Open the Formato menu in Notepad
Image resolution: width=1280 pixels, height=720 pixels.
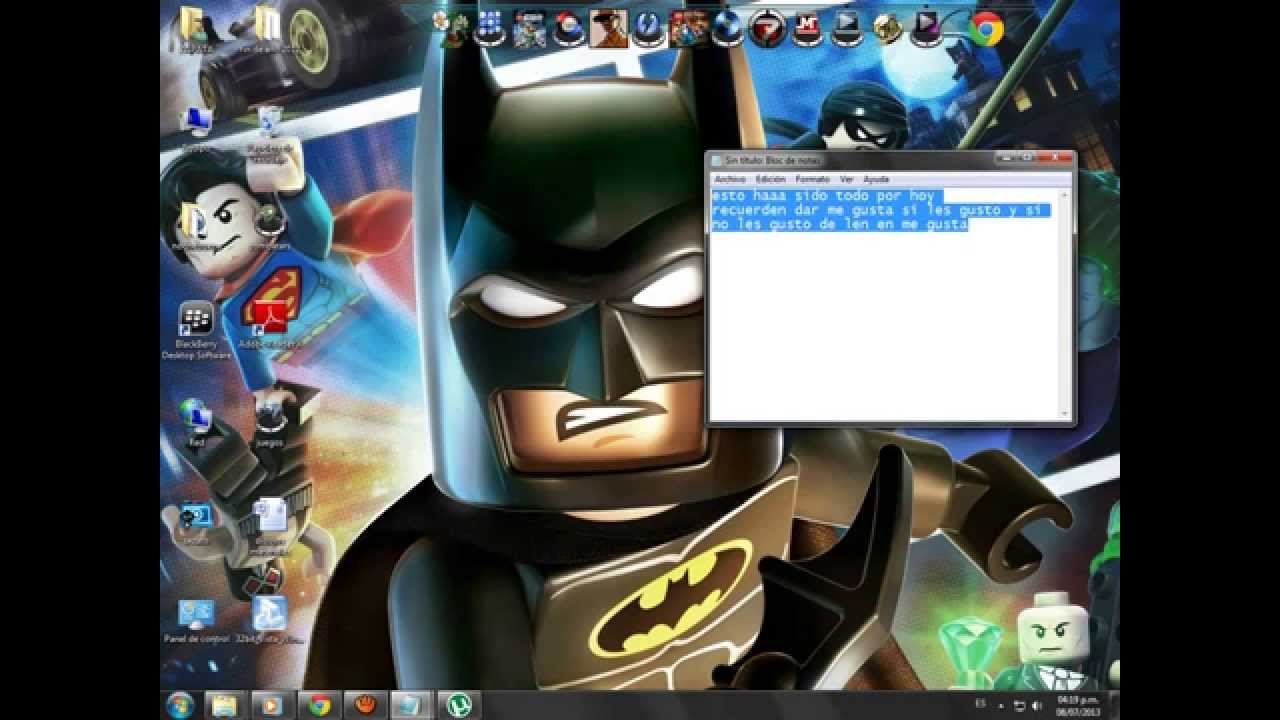tap(812, 179)
